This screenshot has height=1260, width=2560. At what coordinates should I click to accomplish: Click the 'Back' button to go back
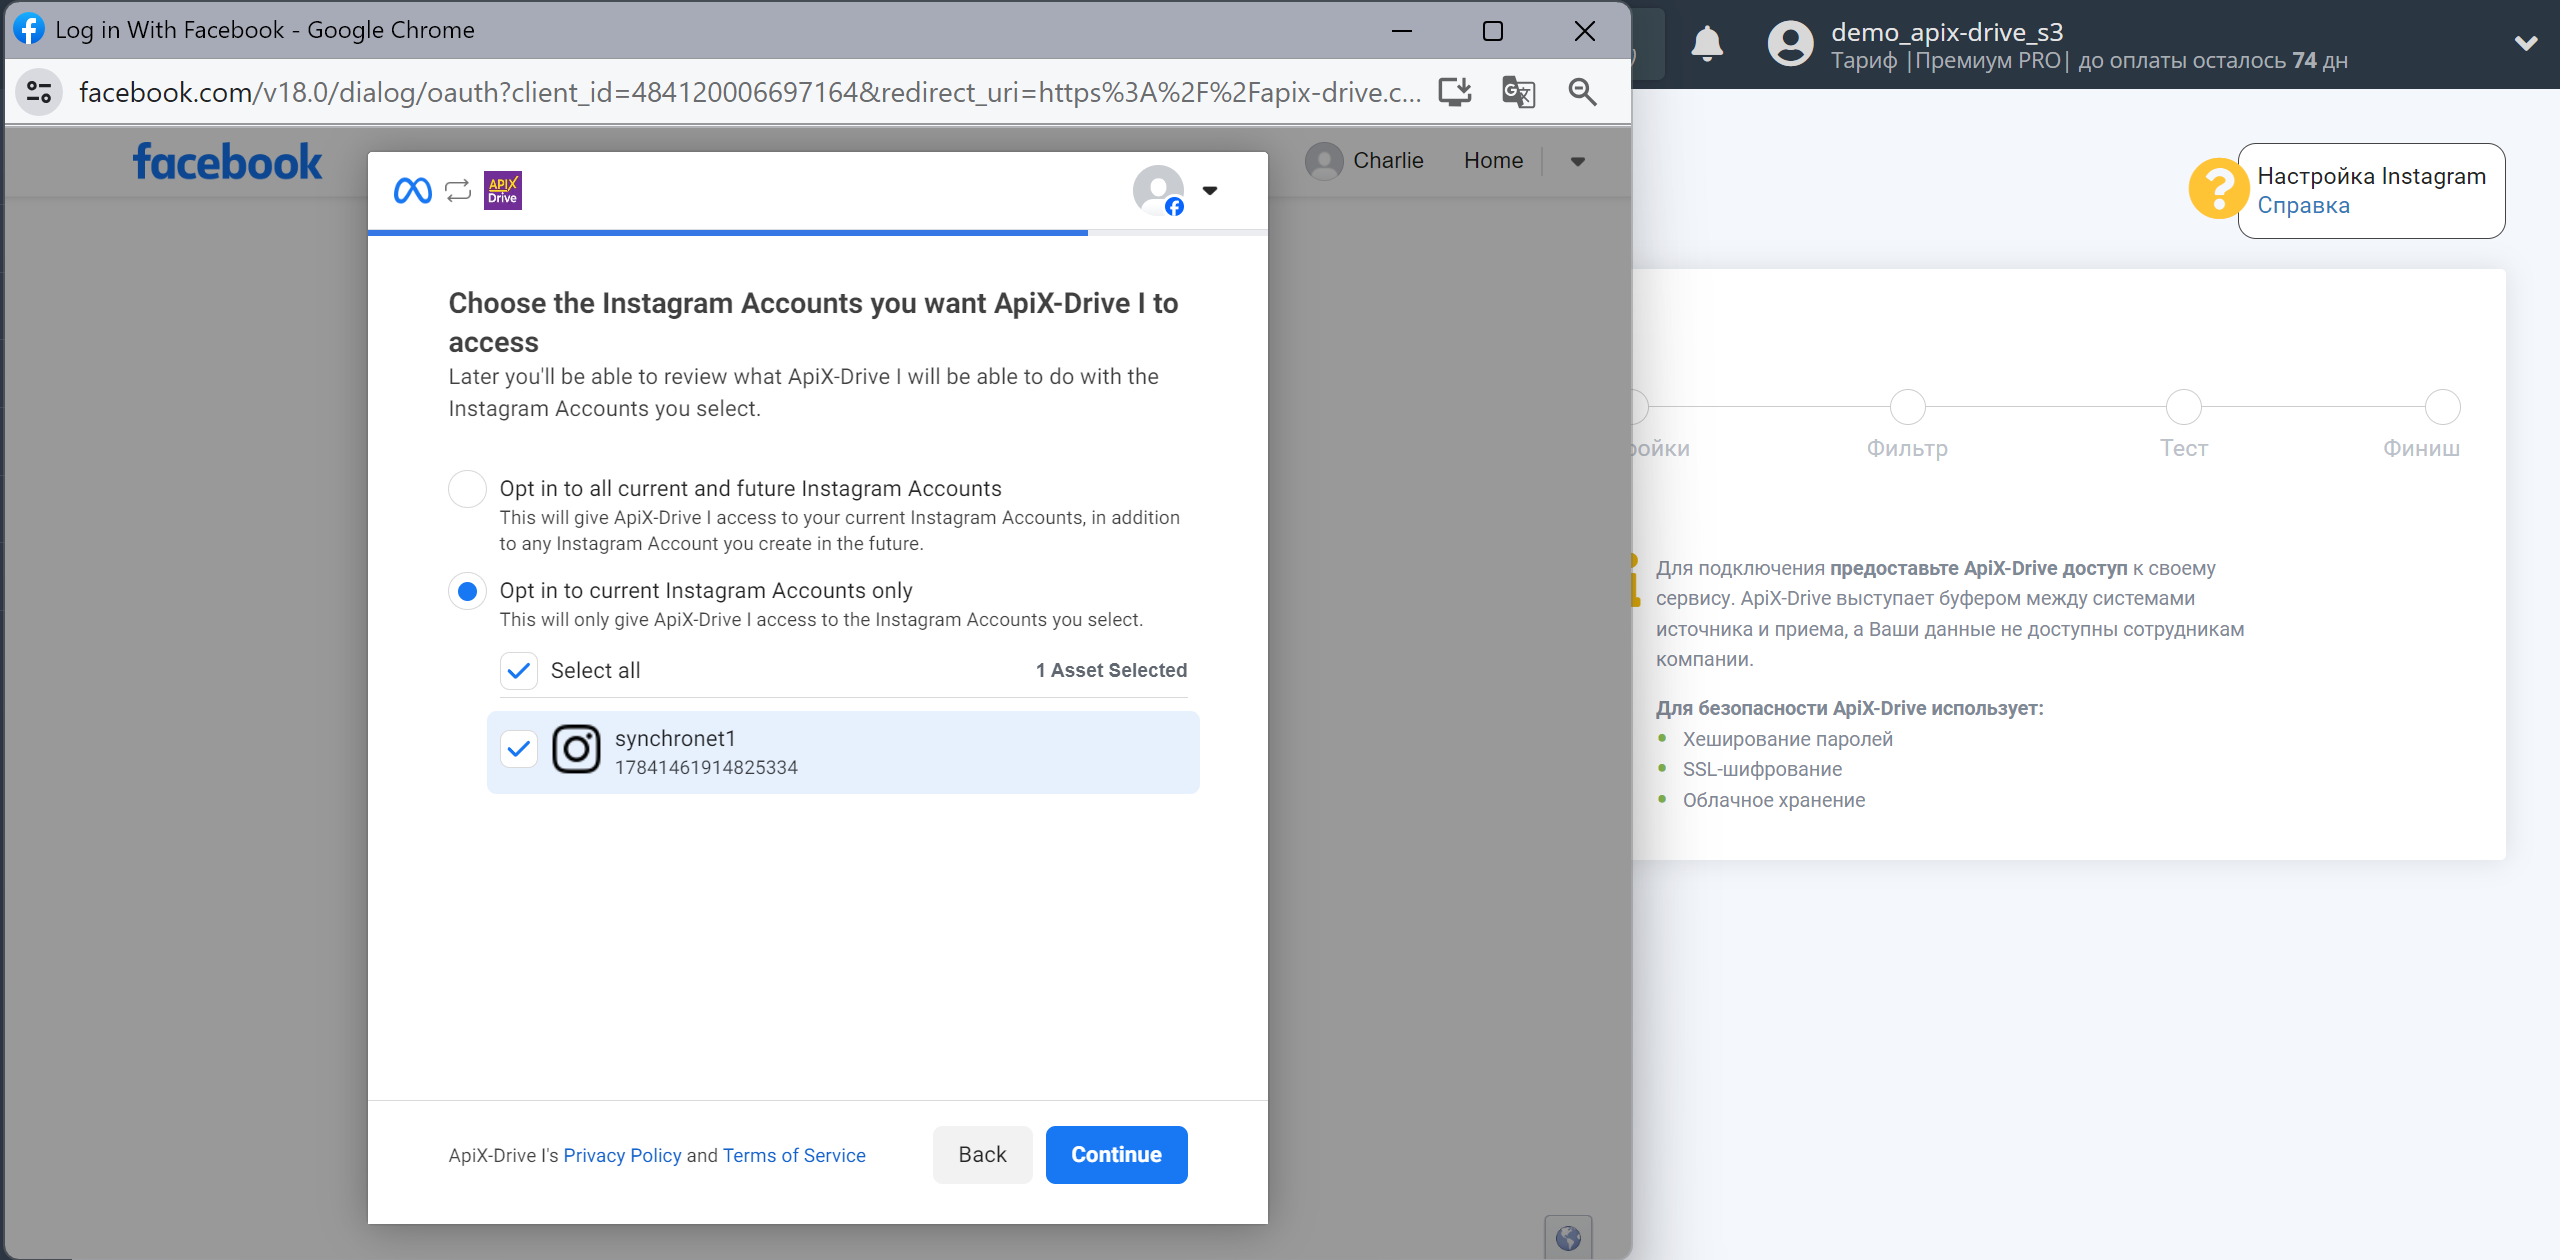point(981,1154)
